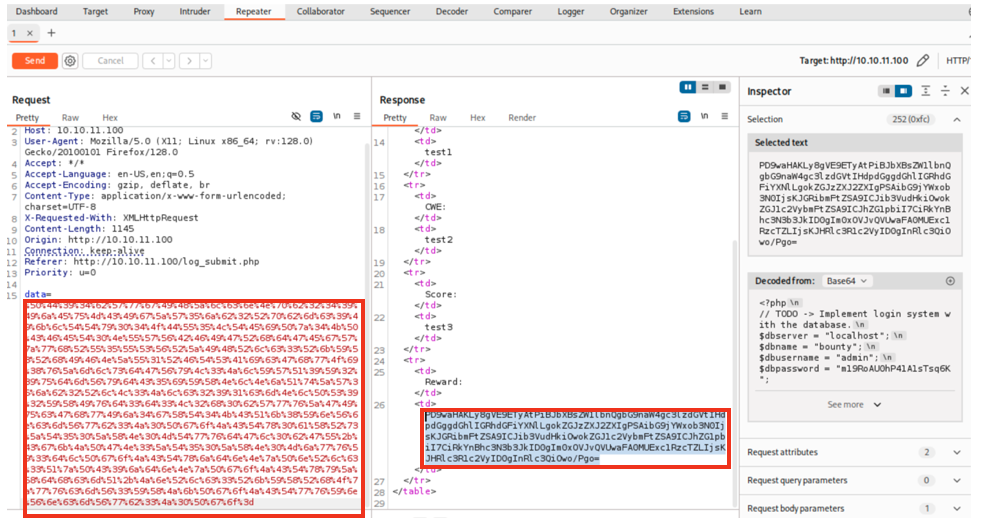
Task: Go back to previous request in history
Action: click(152, 61)
